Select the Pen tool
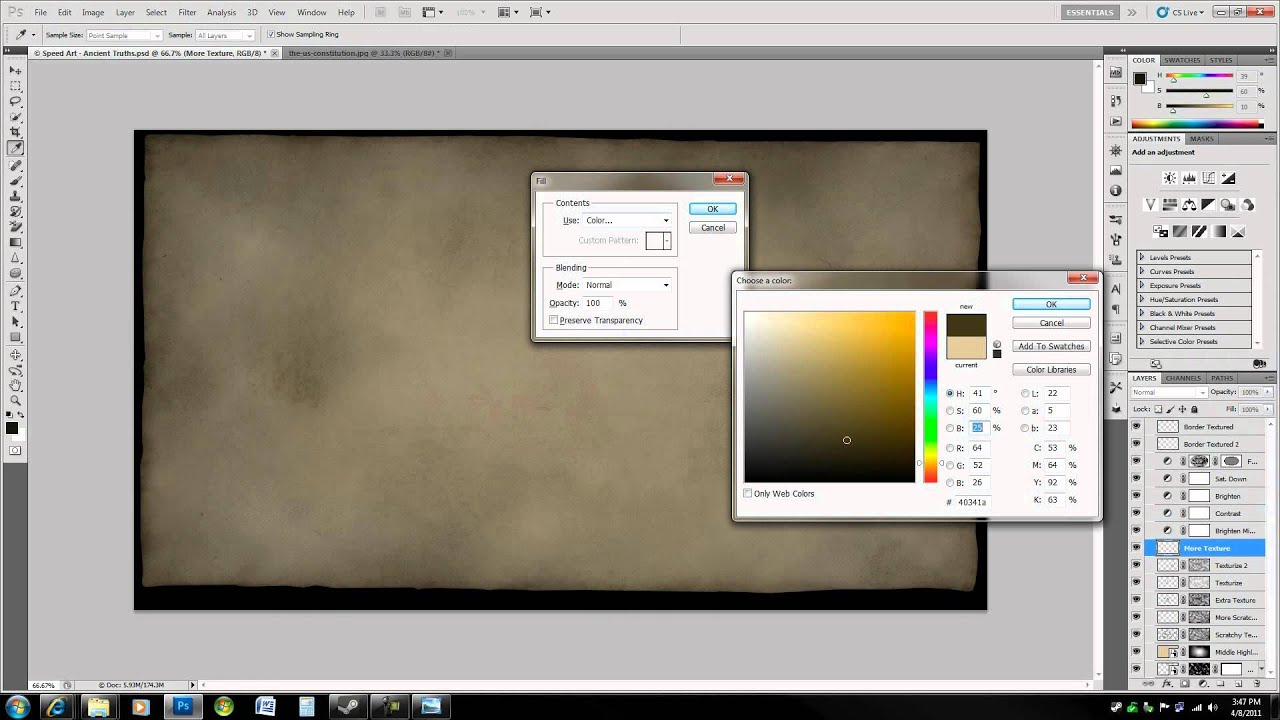Viewport: 1280px width, 720px height. coord(16,291)
